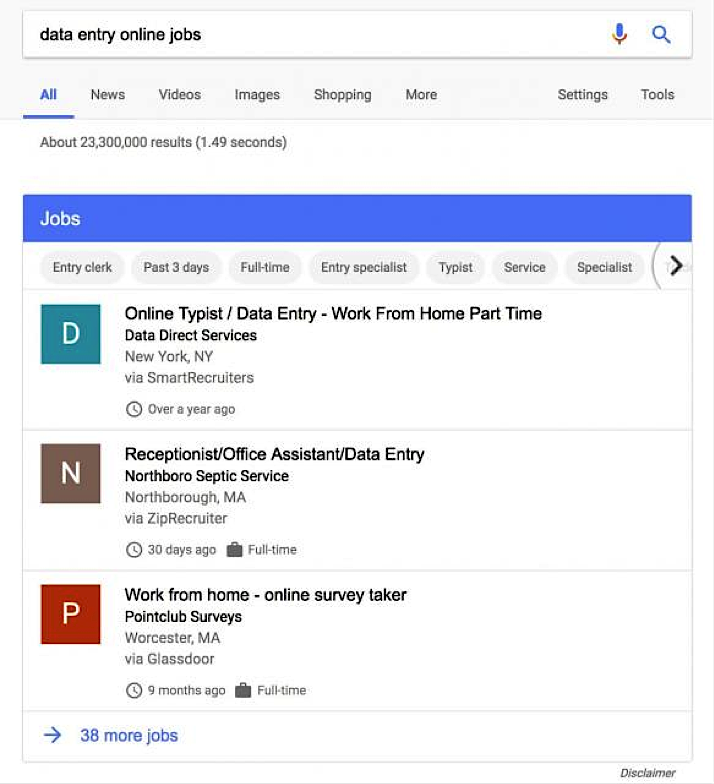Click the blue magnifying glass search icon

pyautogui.click(x=661, y=34)
